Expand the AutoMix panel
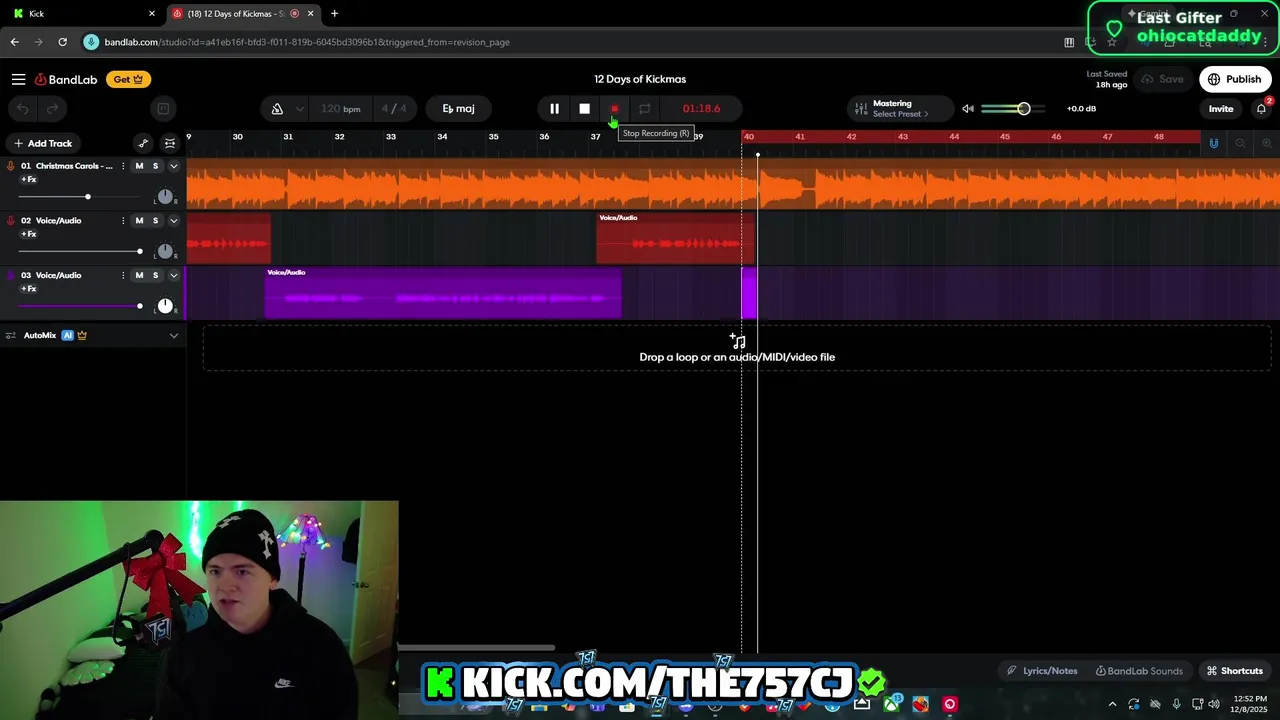This screenshot has width=1280, height=720. [173, 336]
